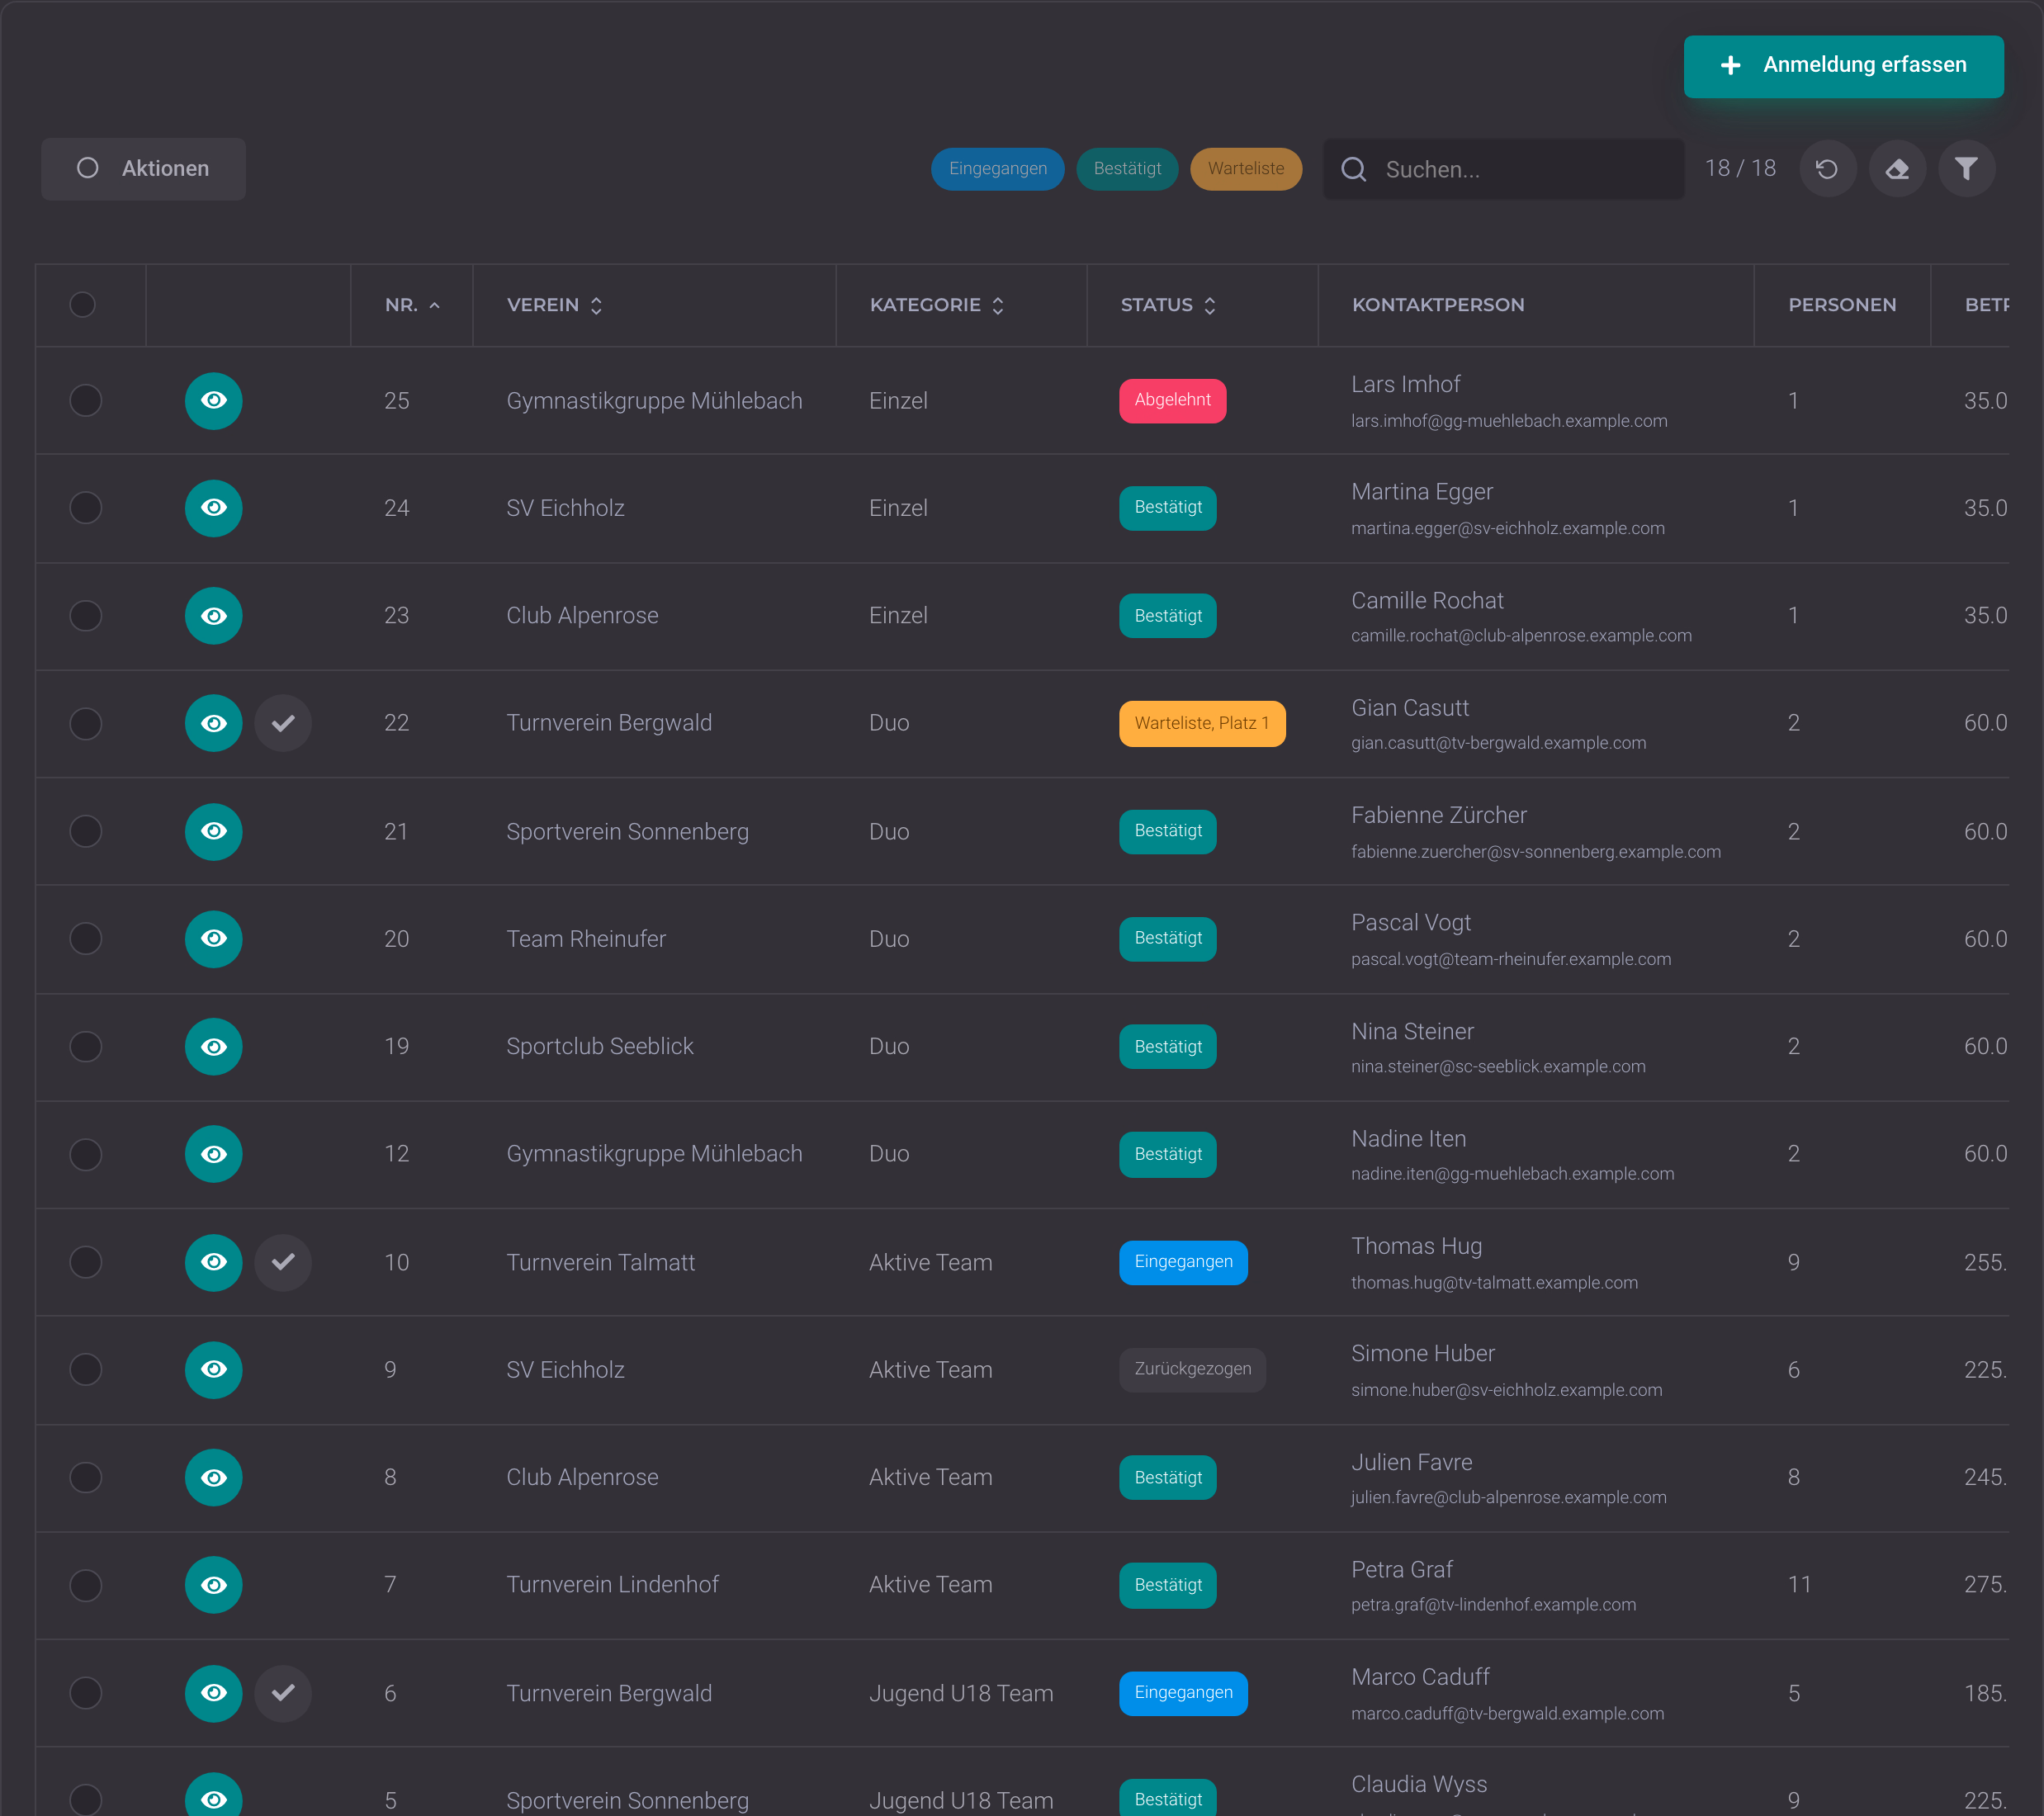
Task: View Sportclub Seeblick registration via eye icon
Action: point(214,1046)
